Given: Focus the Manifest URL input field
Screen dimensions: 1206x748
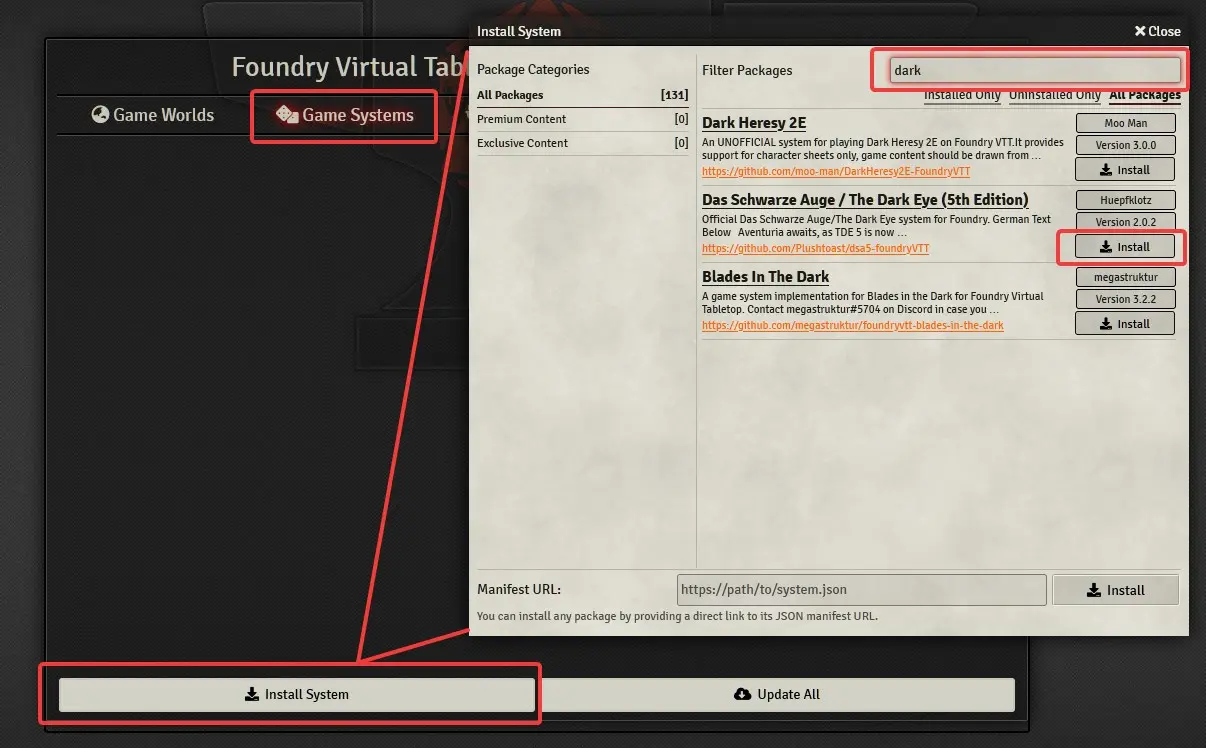Looking at the screenshot, I should [x=862, y=590].
